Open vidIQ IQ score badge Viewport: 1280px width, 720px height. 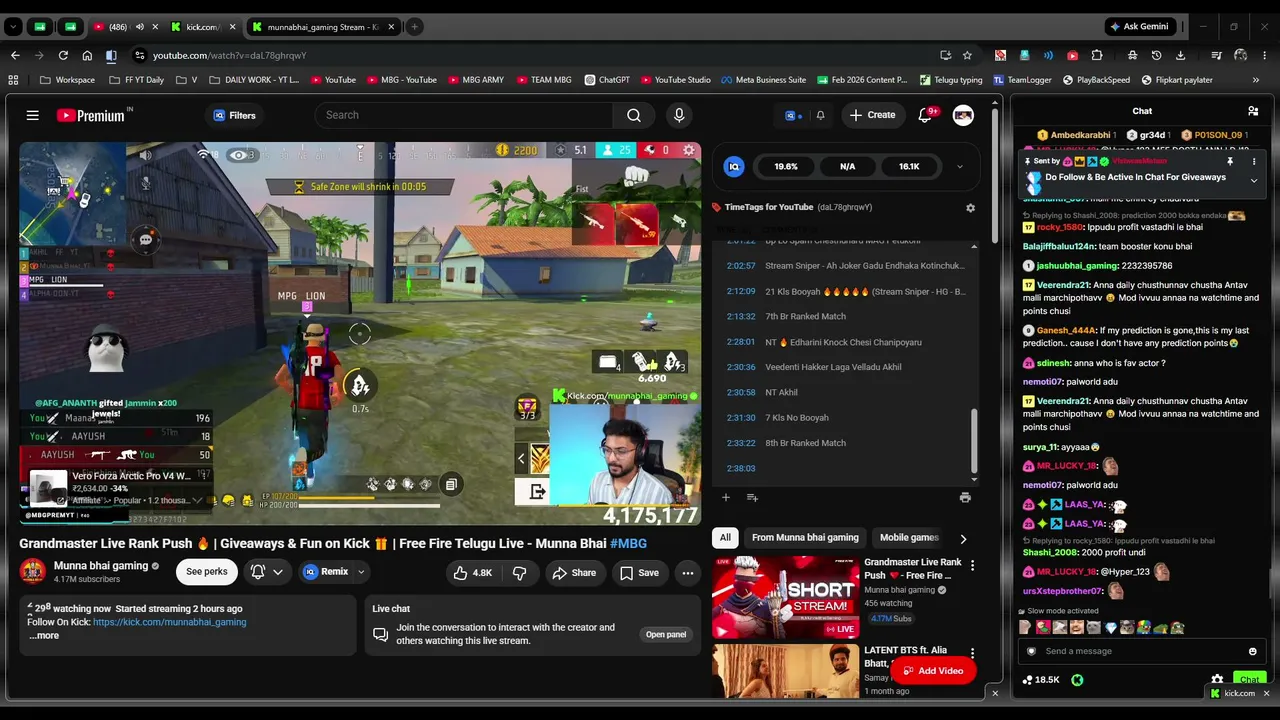735,167
